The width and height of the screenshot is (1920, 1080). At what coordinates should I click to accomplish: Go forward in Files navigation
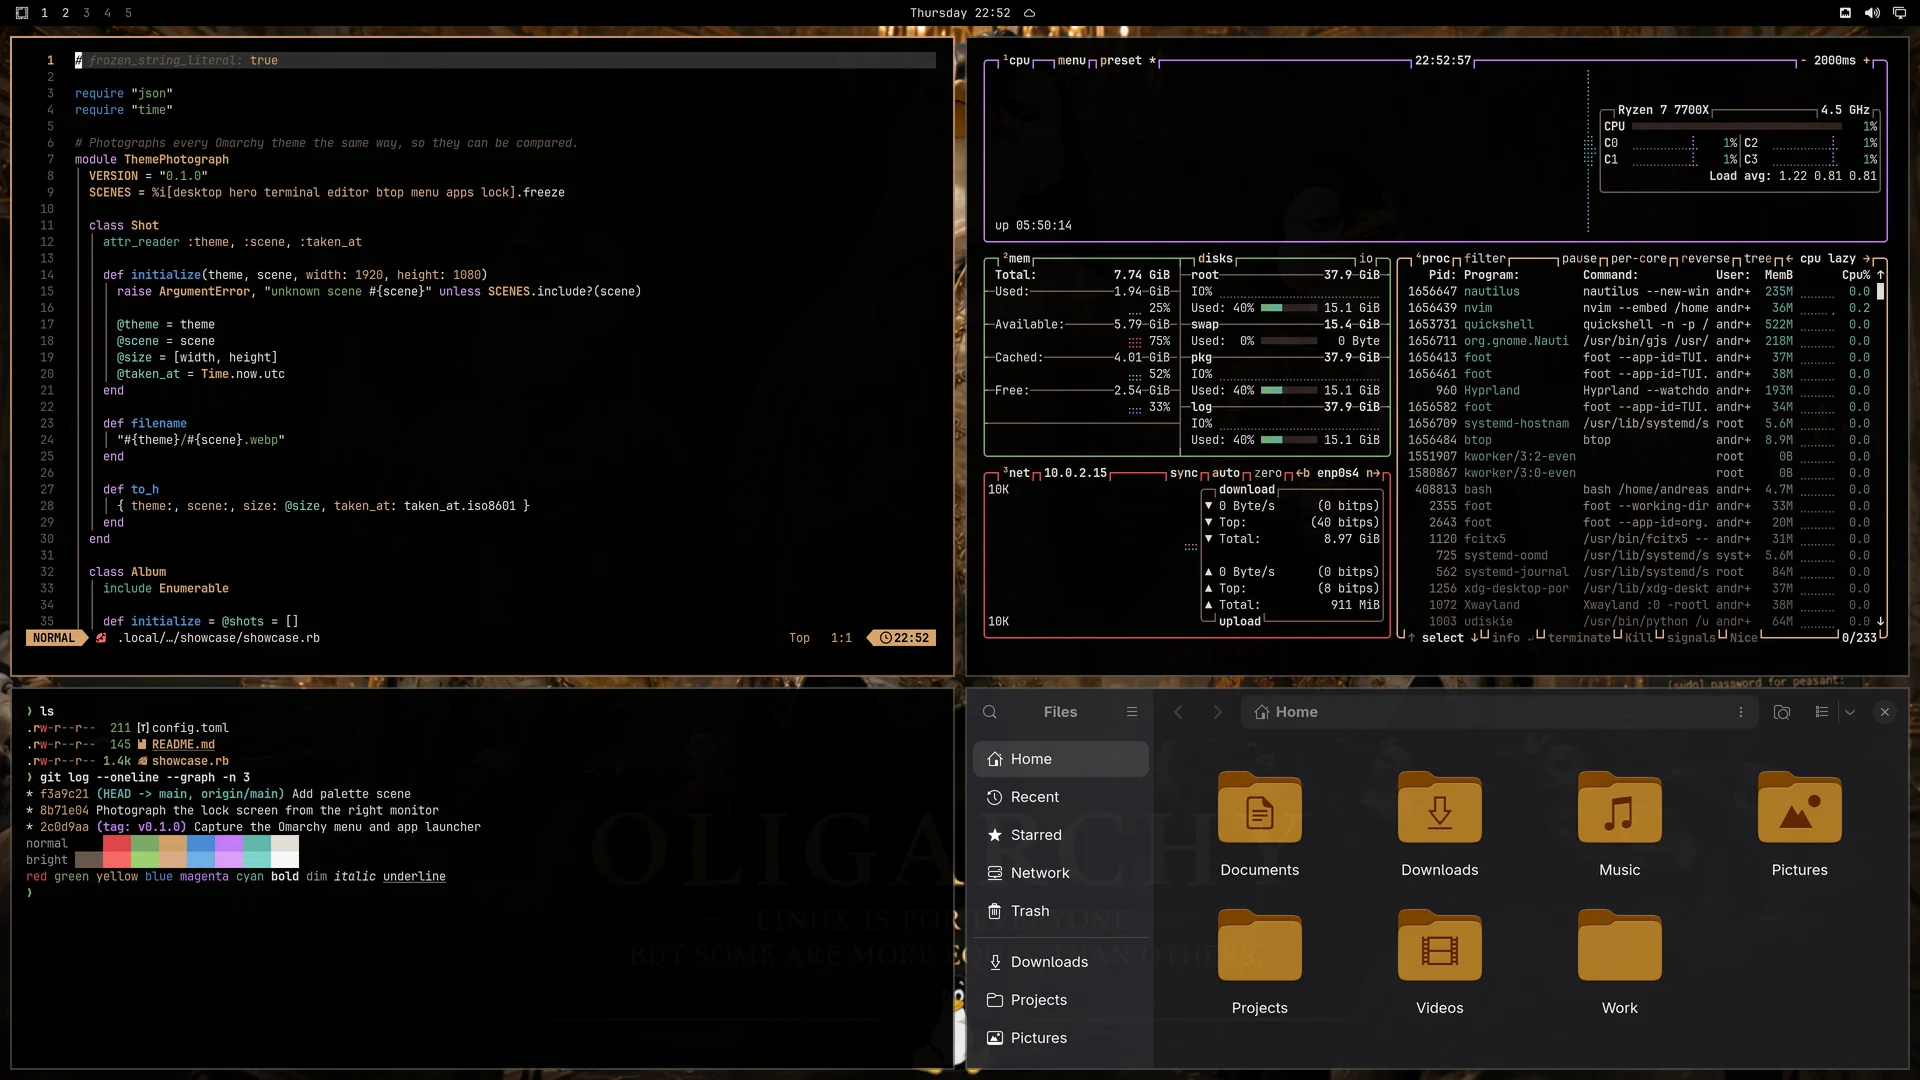pyautogui.click(x=1217, y=712)
